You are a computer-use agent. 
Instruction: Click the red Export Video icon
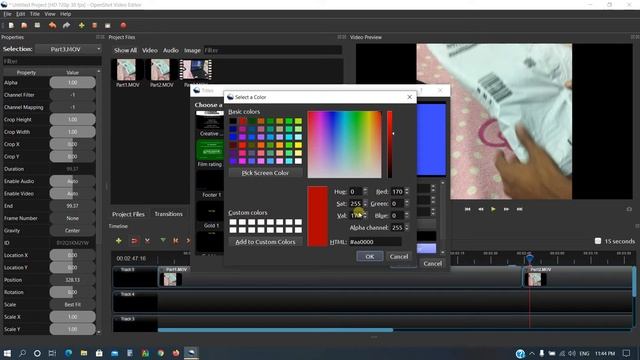click(123, 25)
